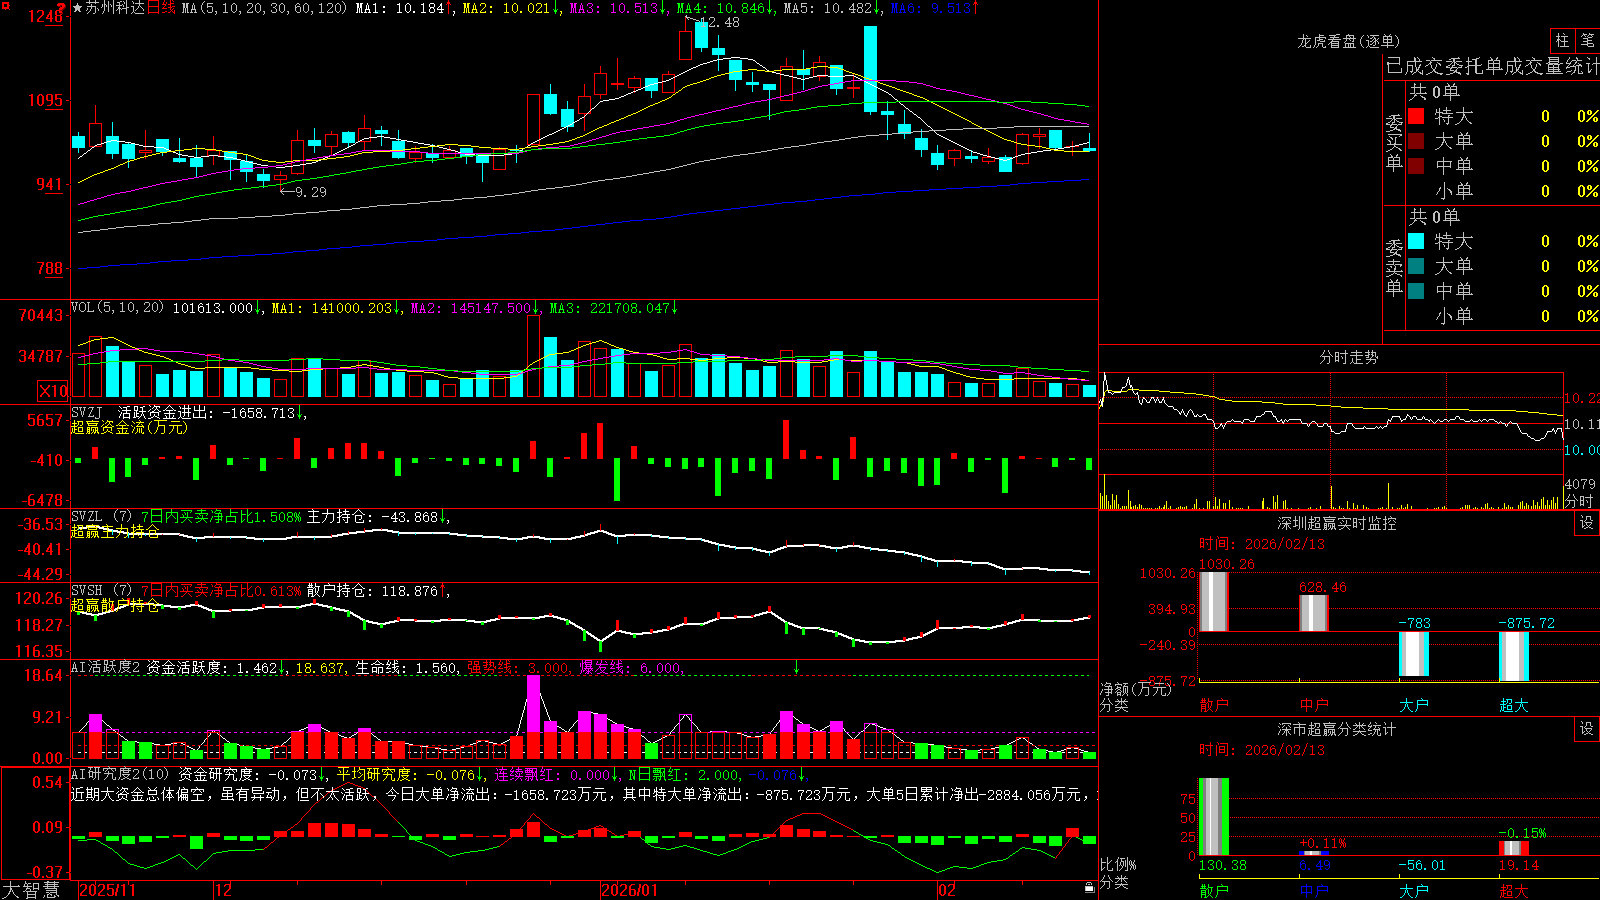Viewport: 1600px width, 900px height.
Task: Click the X10 volume scale box
Action: pyautogui.click(x=54, y=391)
